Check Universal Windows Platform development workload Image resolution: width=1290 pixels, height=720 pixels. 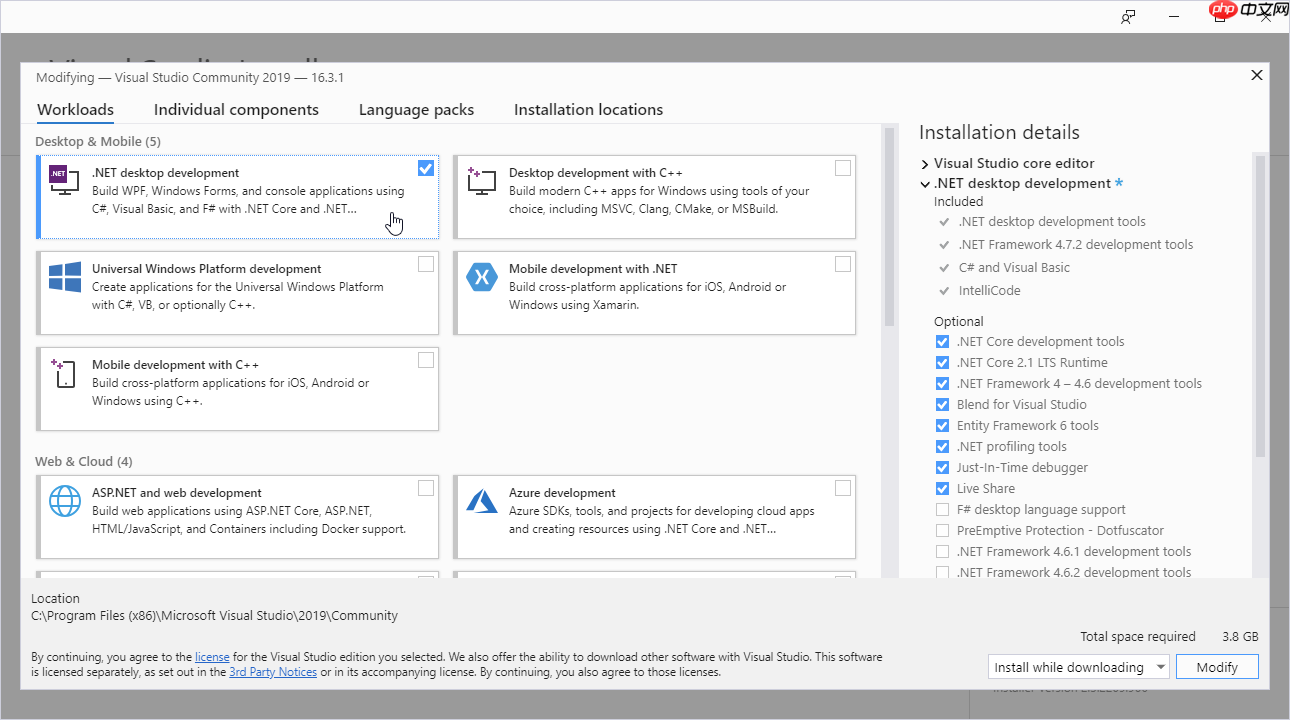pos(426,264)
